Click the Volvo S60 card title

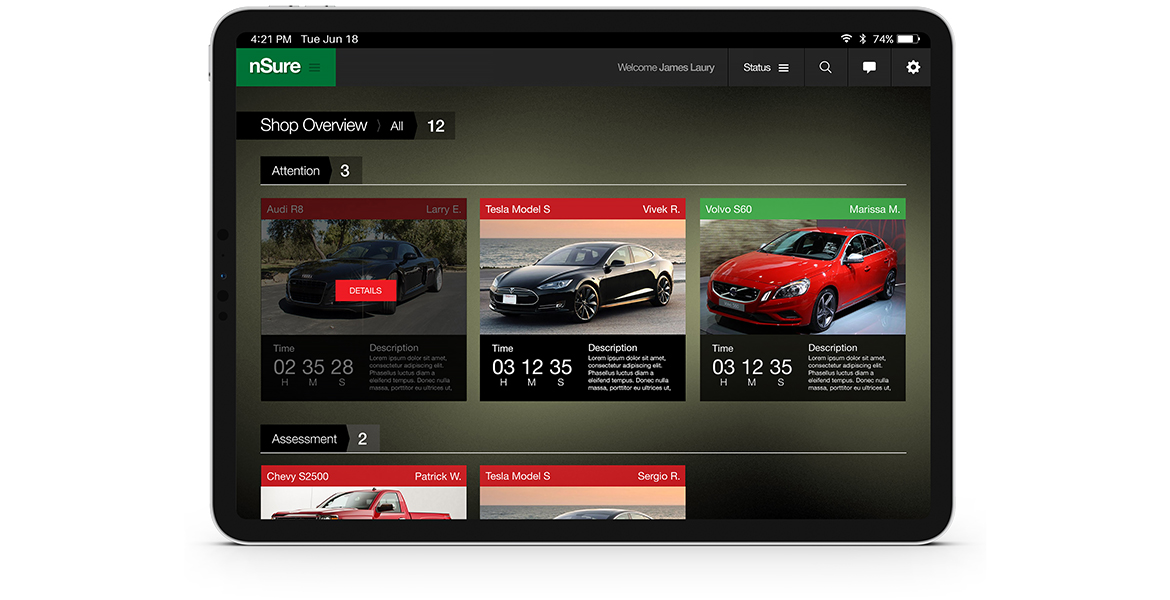click(729, 209)
